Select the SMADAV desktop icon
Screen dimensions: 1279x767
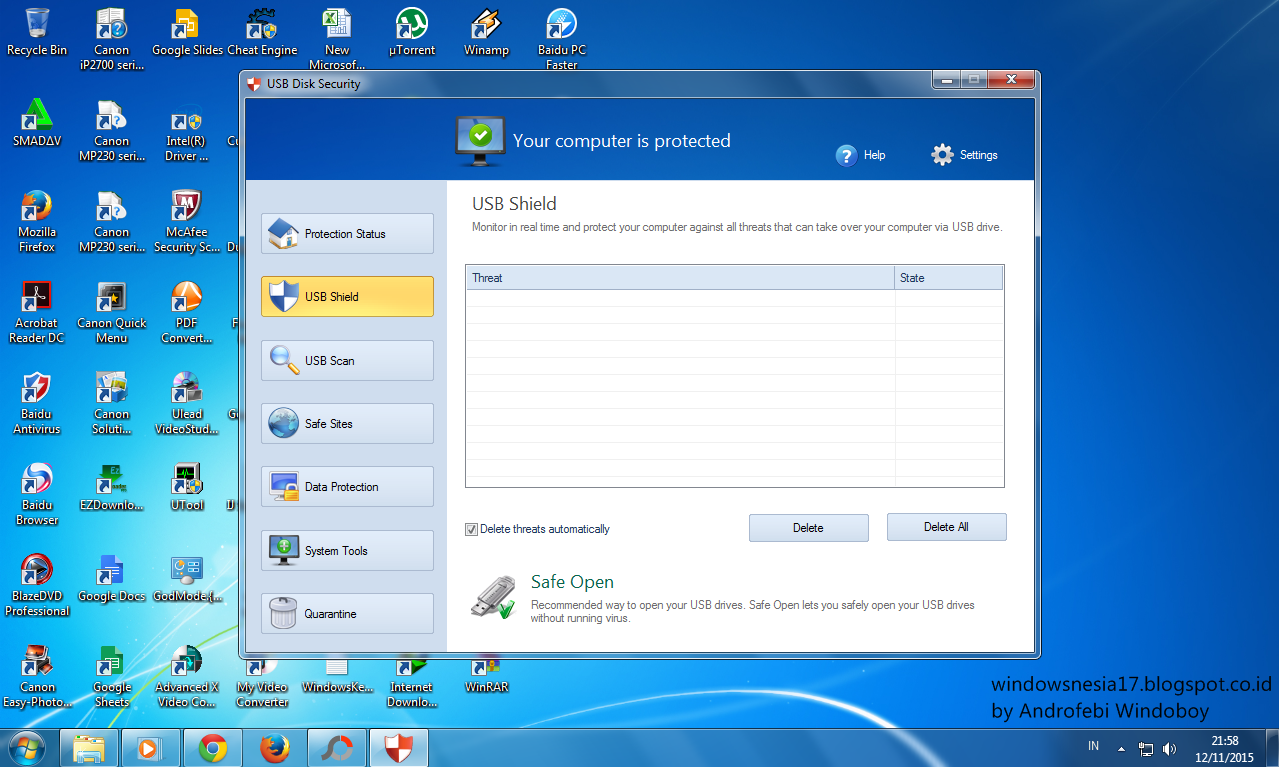[x=37, y=123]
